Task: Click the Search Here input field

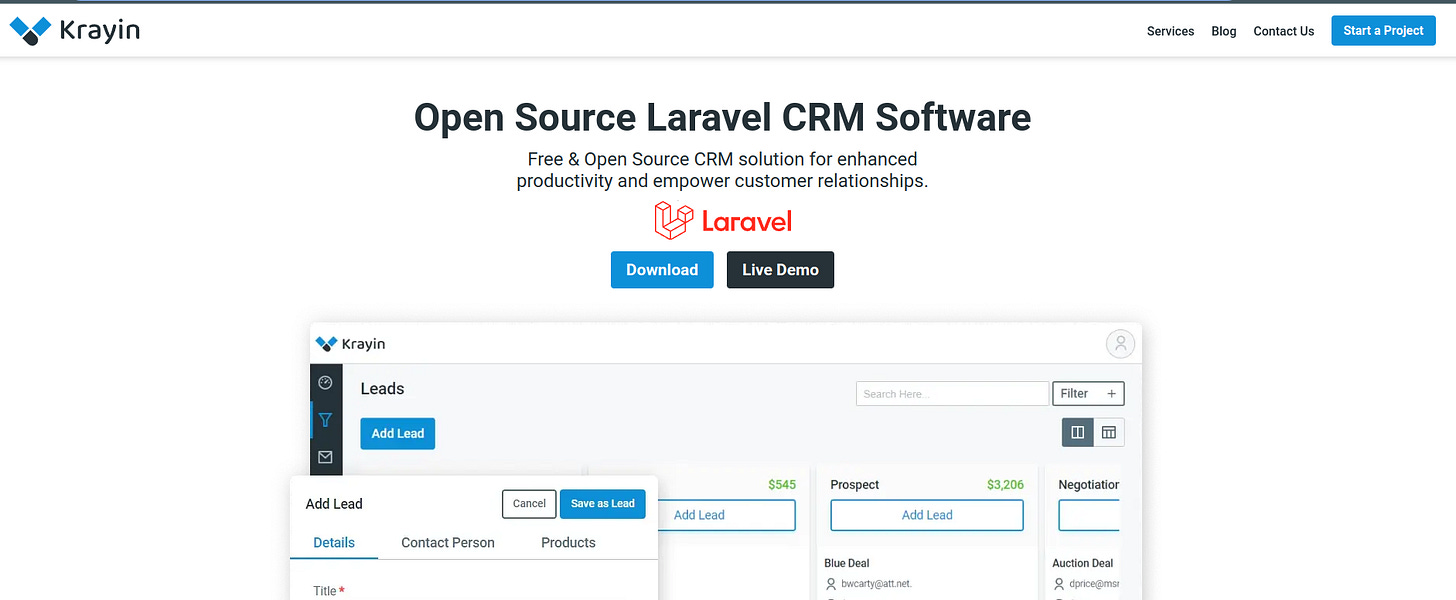Action: pyautogui.click(x=952, y=394)
